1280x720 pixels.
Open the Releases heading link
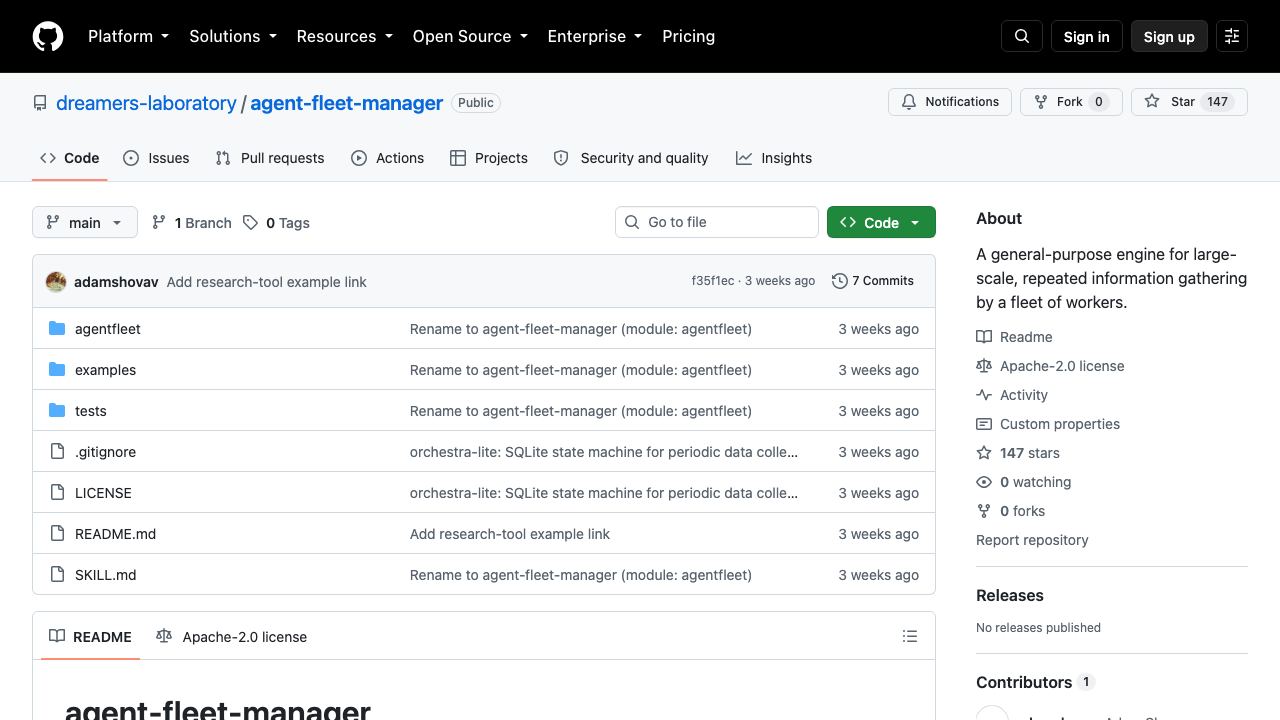point(1010,595)
